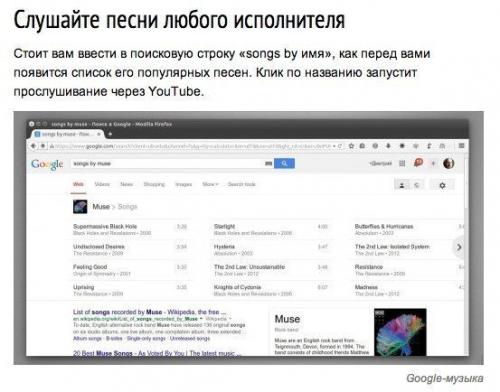
Task: Play the song Hysteria
Action: 224,247
